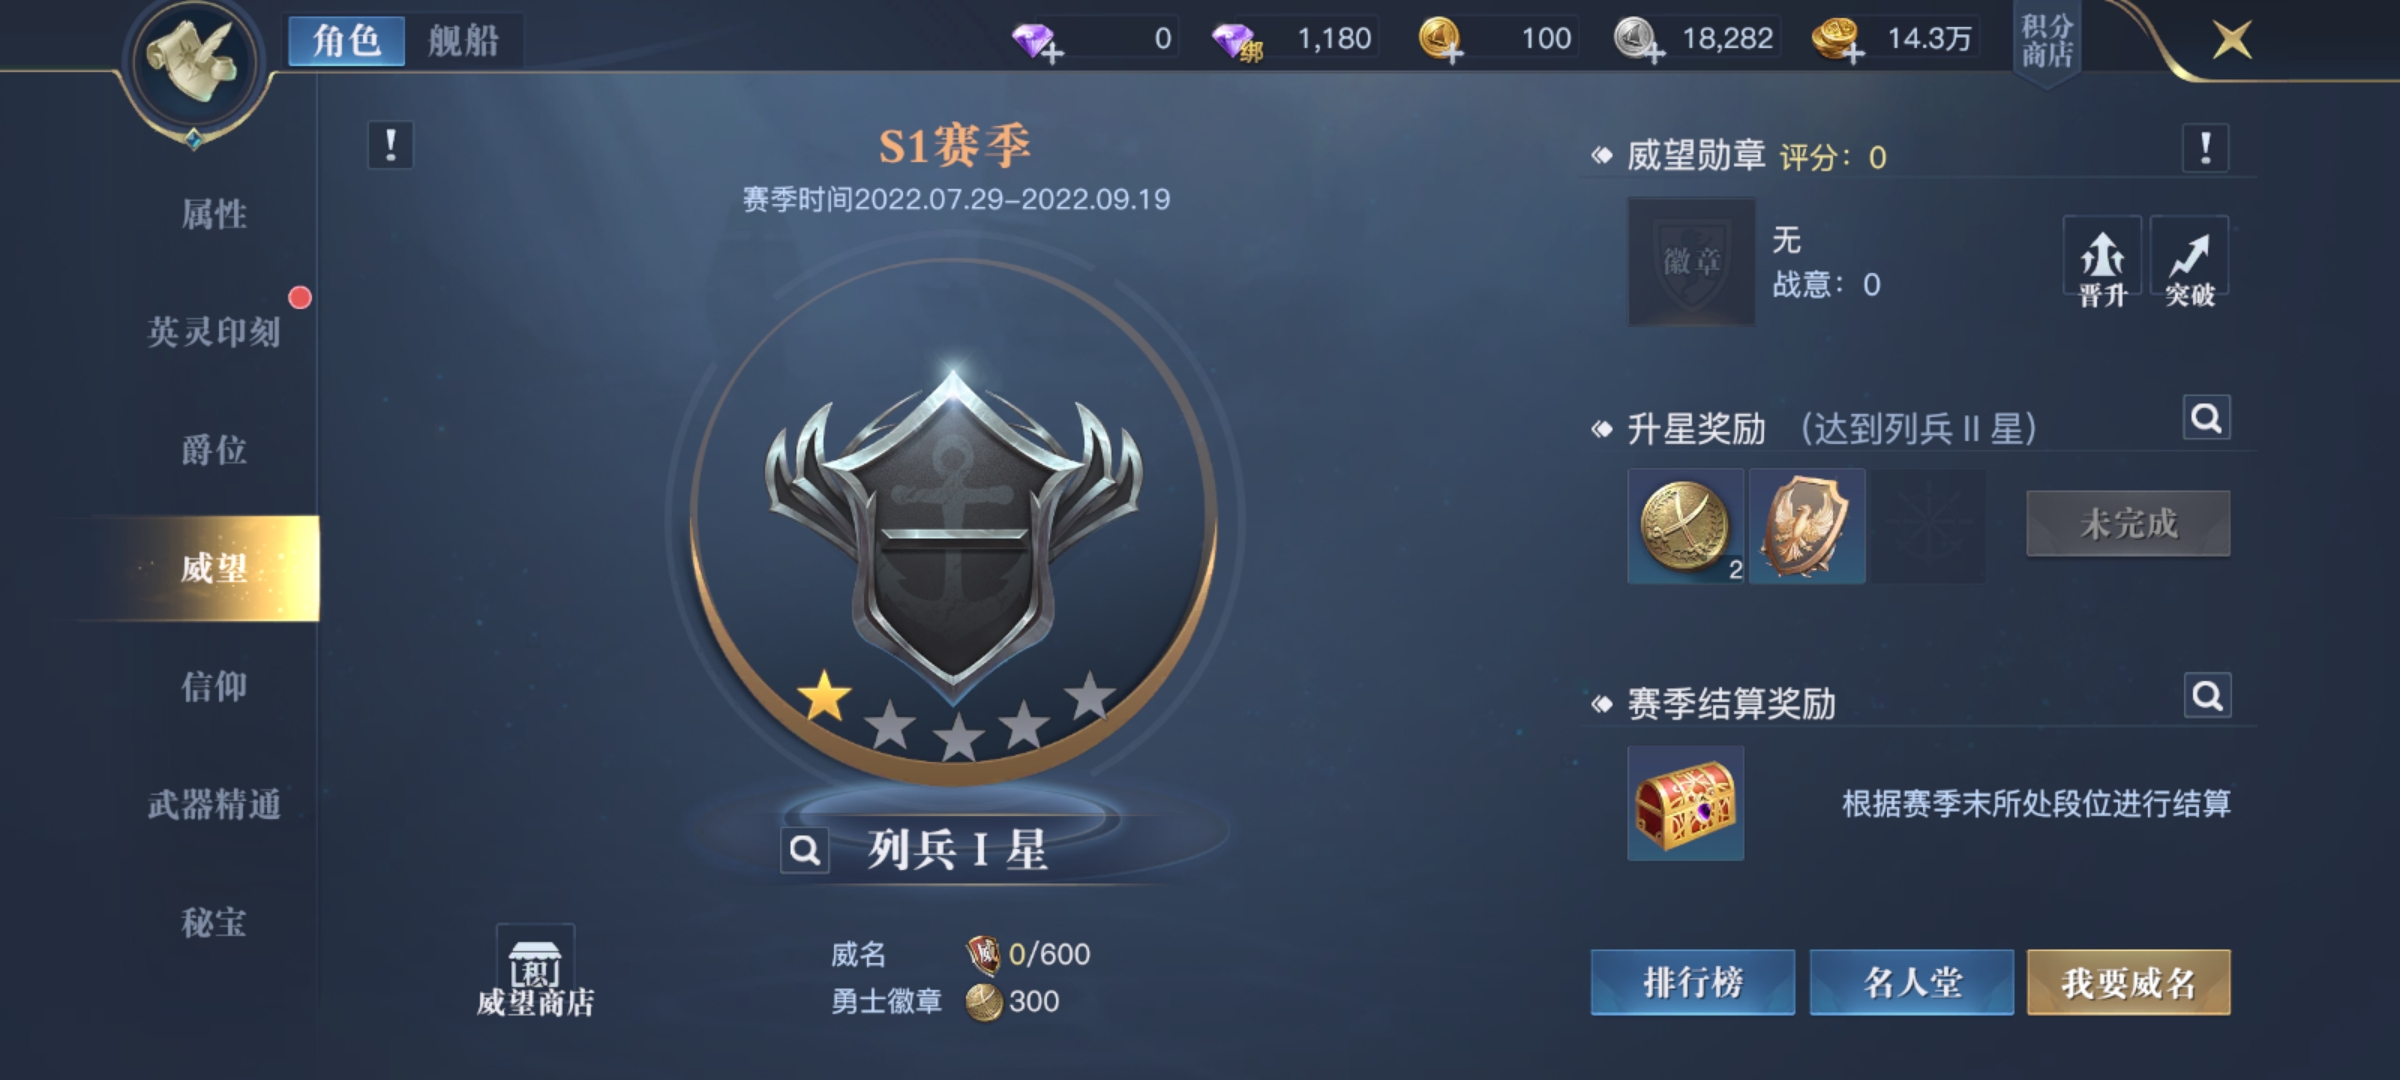
Task: Open the exclamation info icon for 威望勋章
Action: tap(2205, 149)
